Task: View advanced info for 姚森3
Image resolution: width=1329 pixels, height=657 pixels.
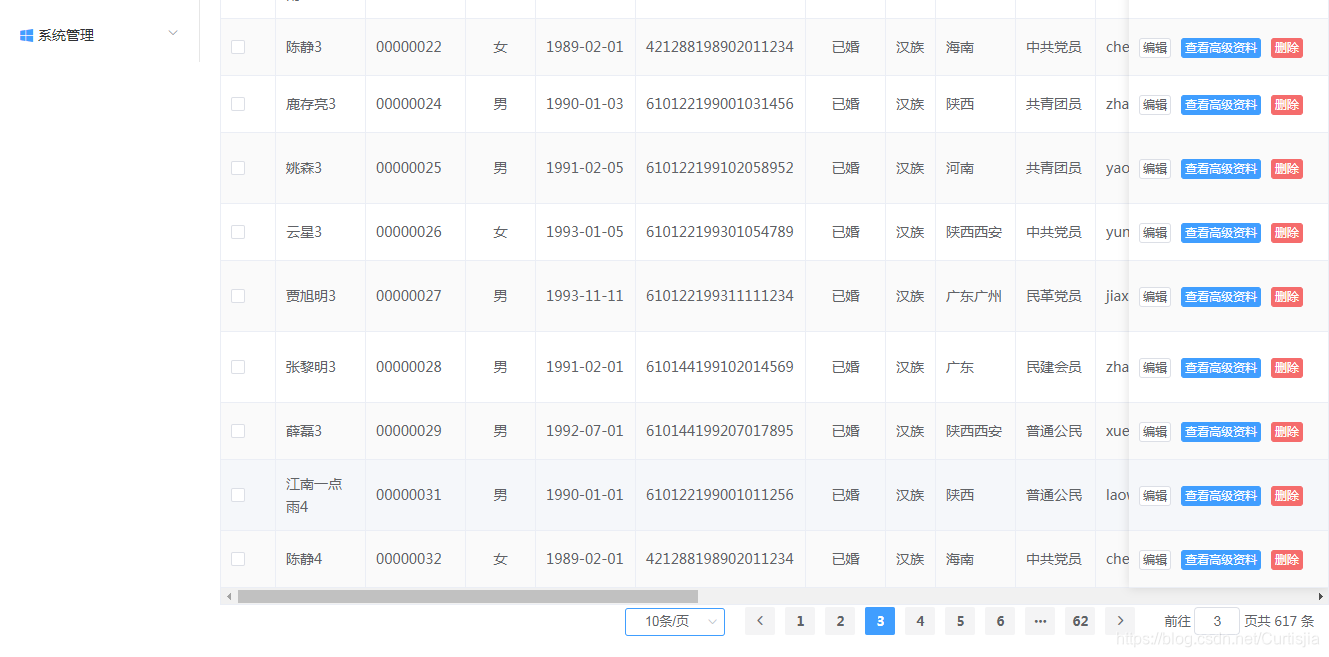Action: 1221,168
